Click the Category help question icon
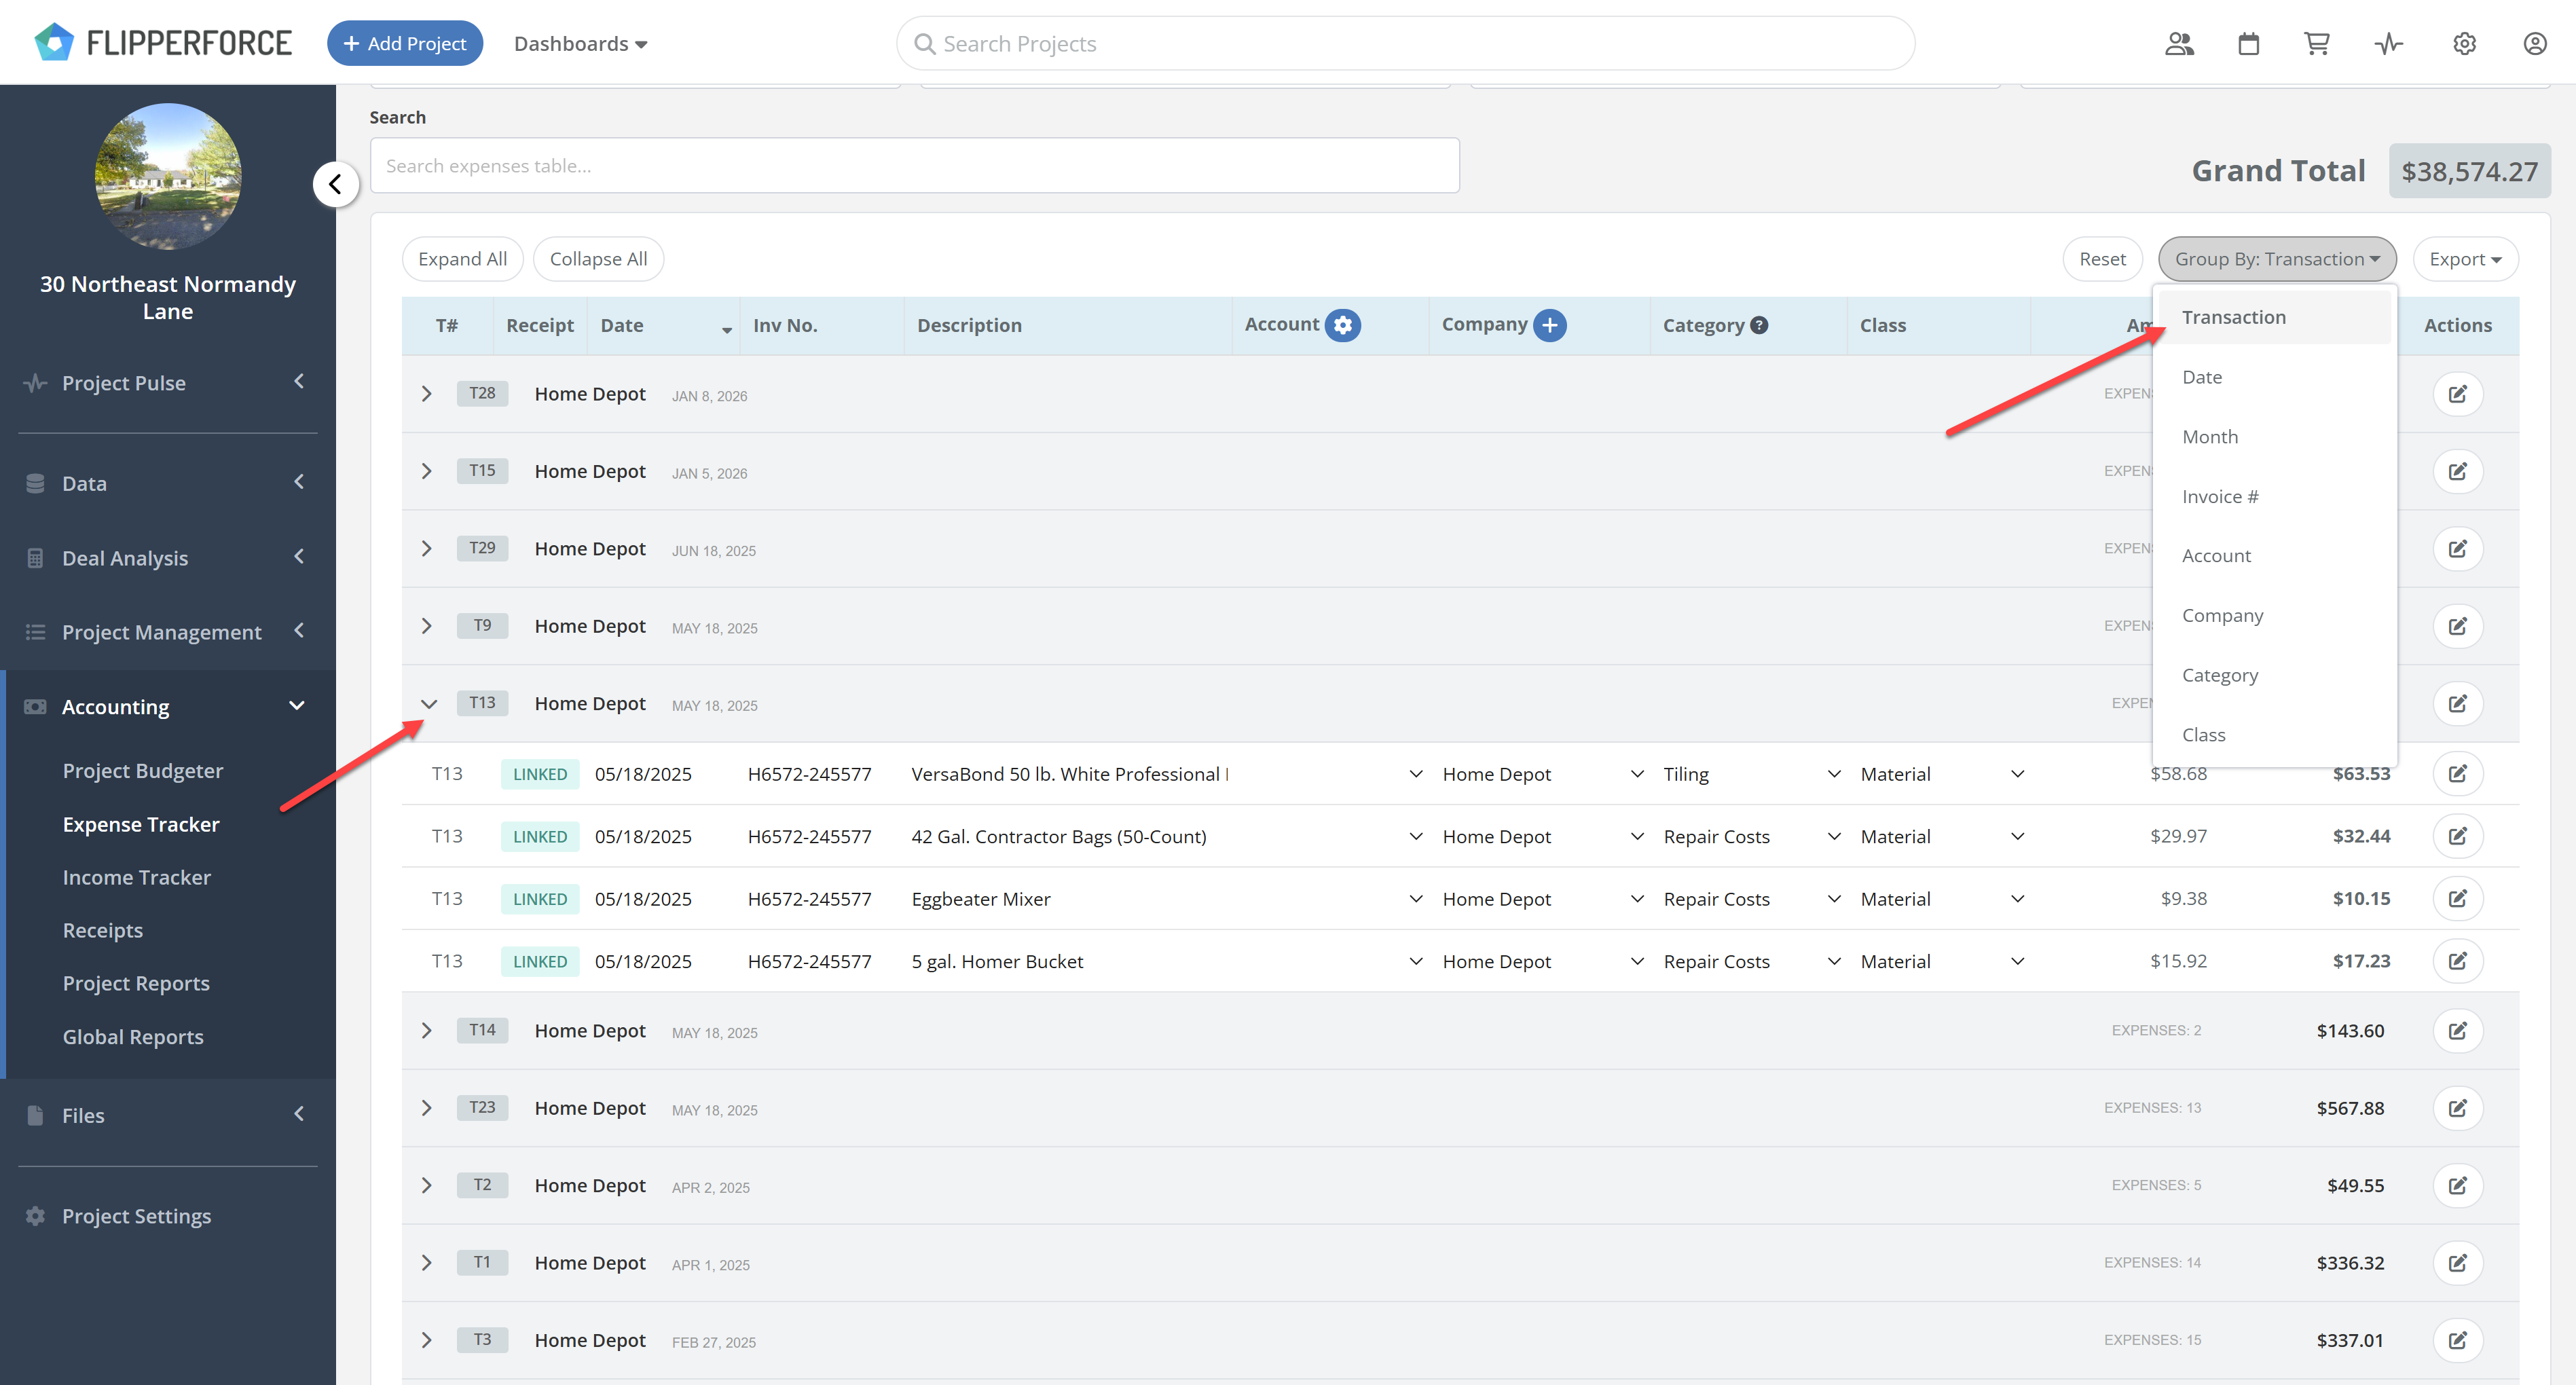Screen dimensions: 2576x1385 point(1759,325)
